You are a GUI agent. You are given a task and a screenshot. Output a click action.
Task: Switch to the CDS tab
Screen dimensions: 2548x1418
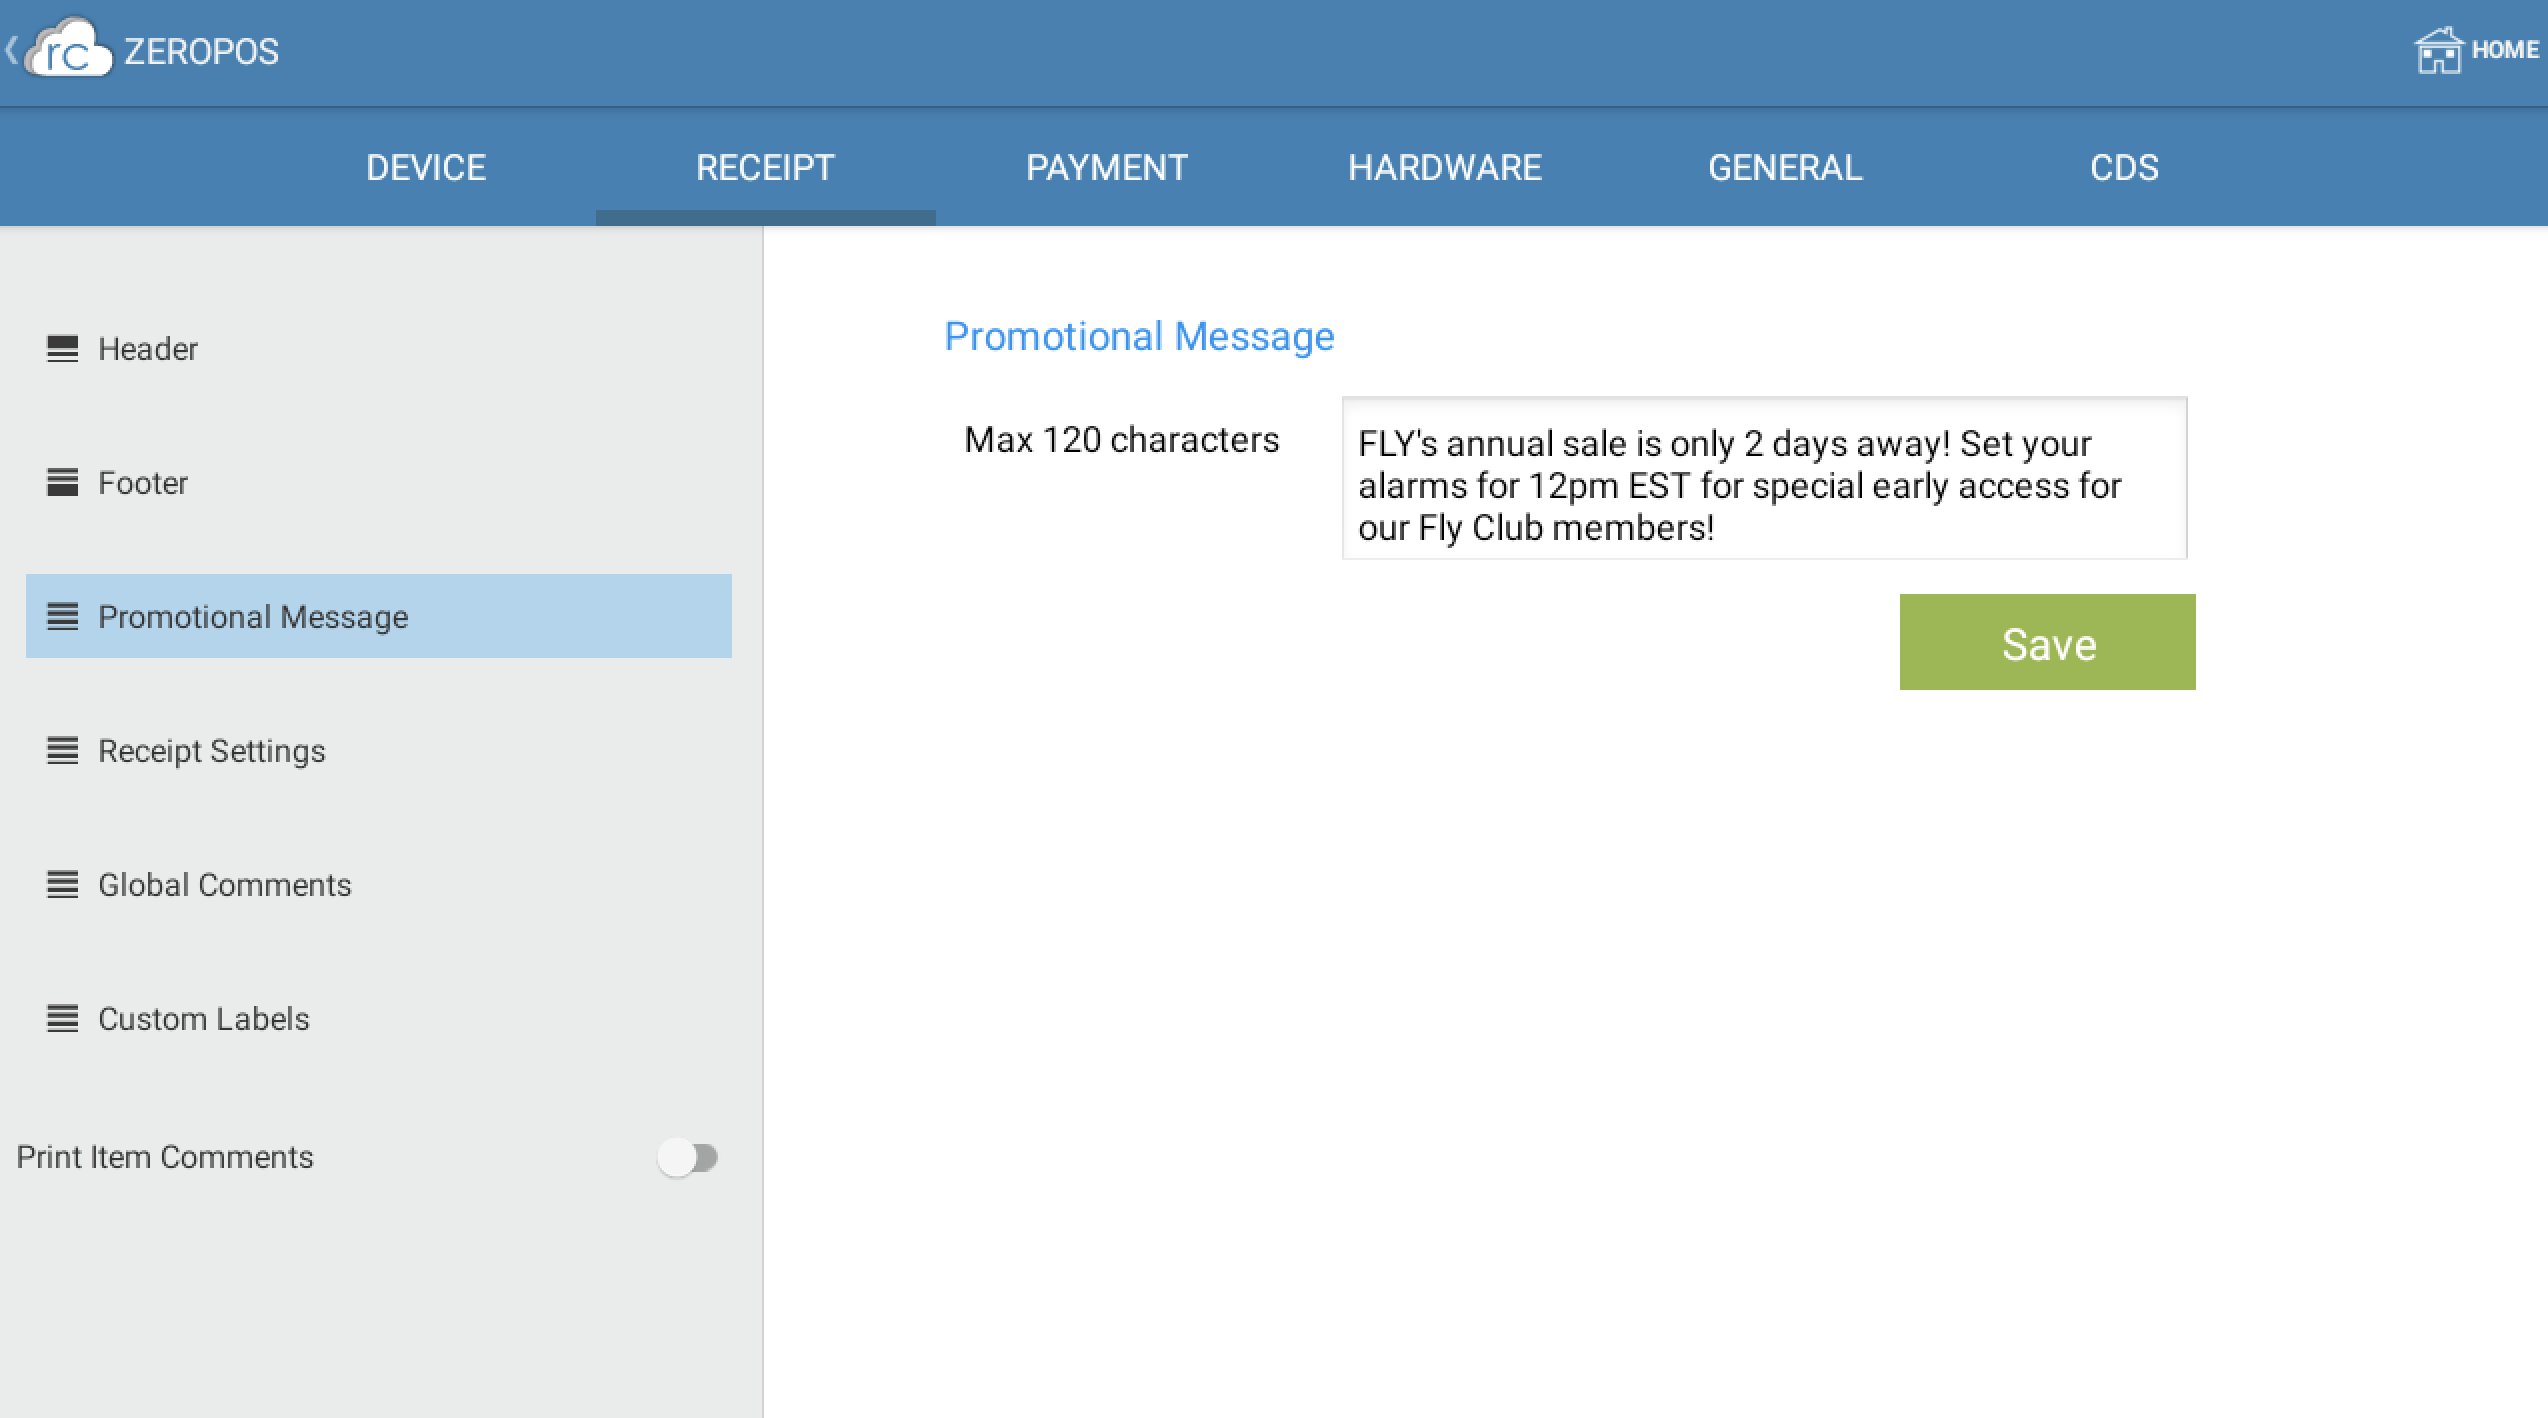point(2124,167)
